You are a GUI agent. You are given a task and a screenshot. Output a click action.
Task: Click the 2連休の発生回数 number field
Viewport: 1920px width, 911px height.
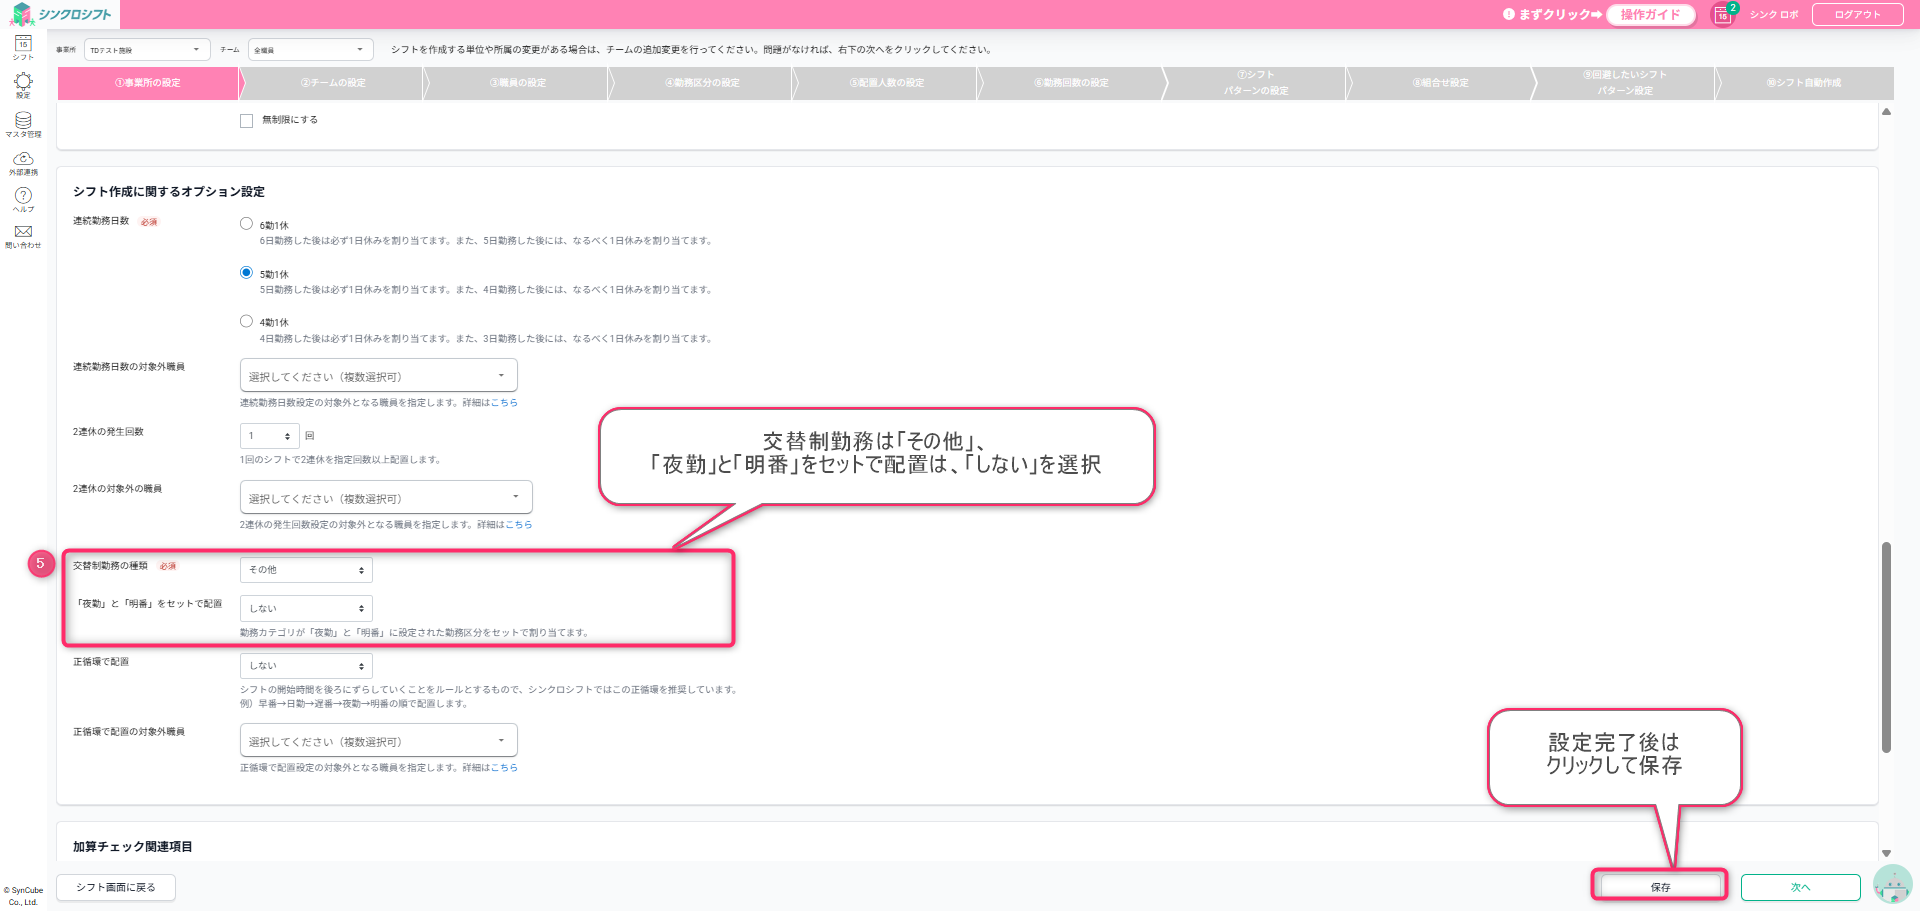pos(266,436)
